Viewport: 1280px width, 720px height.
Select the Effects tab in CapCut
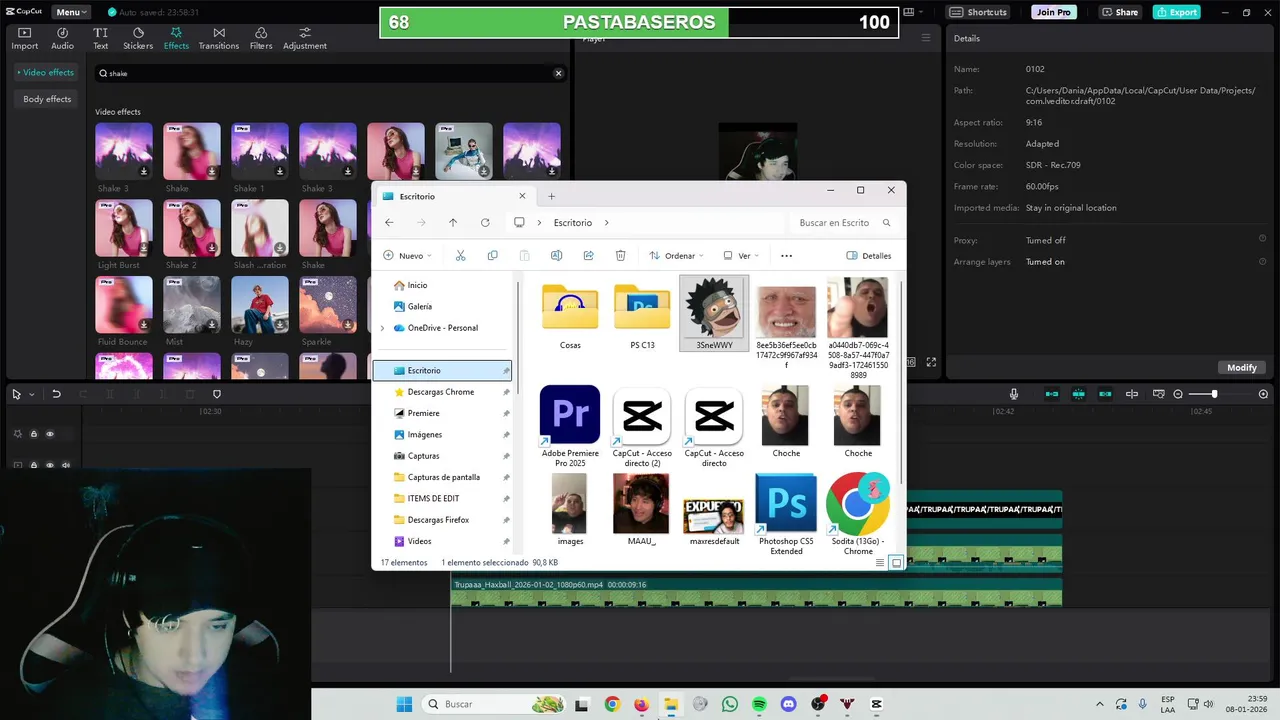click(176, 39)
